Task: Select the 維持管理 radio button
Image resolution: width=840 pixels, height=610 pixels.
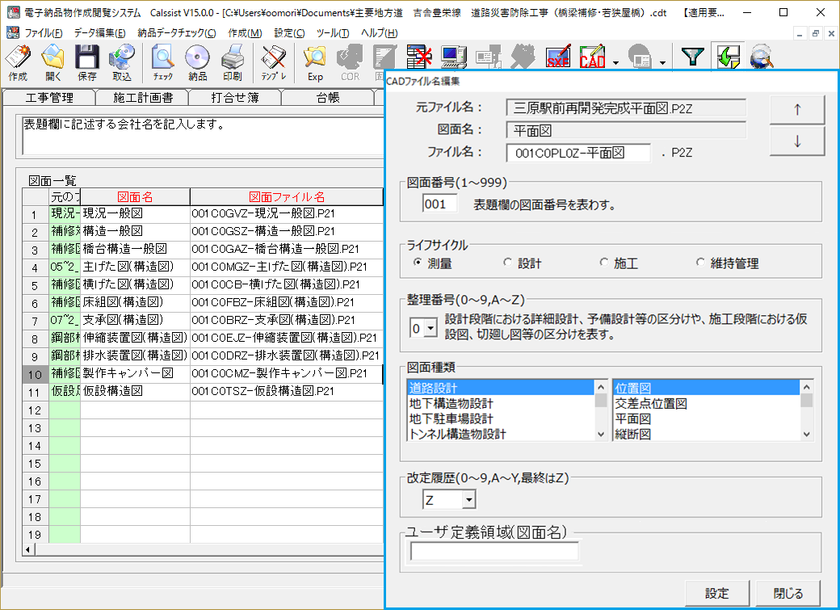Action: coord(699,264)
